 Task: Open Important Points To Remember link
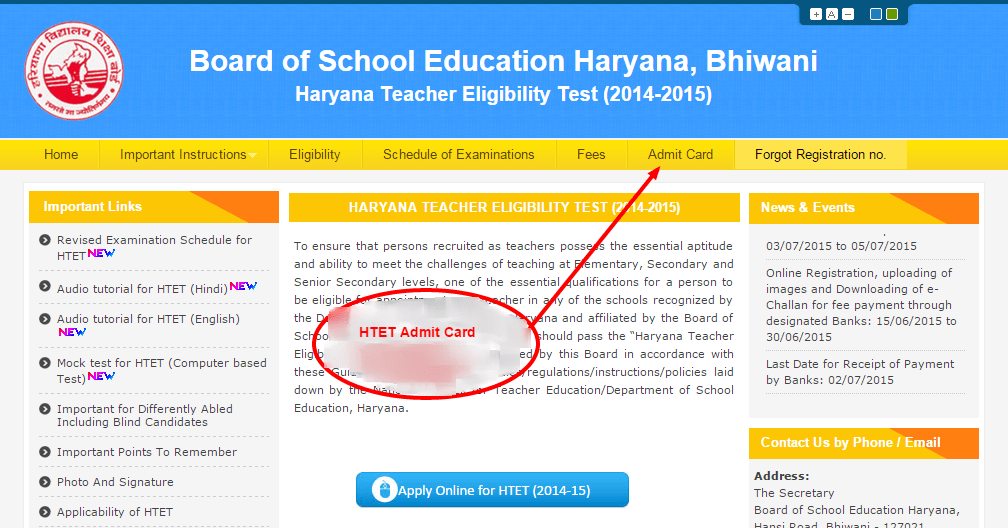tap(147, 452)
